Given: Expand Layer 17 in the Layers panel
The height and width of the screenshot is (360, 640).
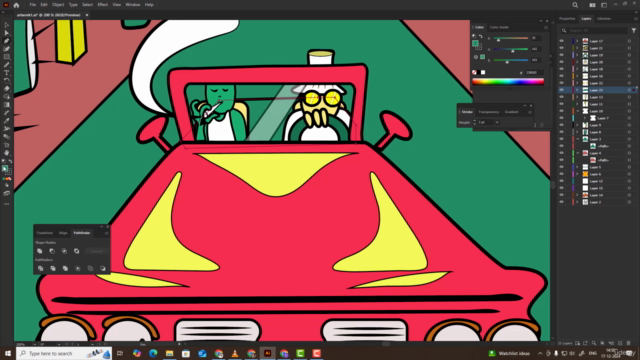Looking at the screenshot, I should pos(578,41).
